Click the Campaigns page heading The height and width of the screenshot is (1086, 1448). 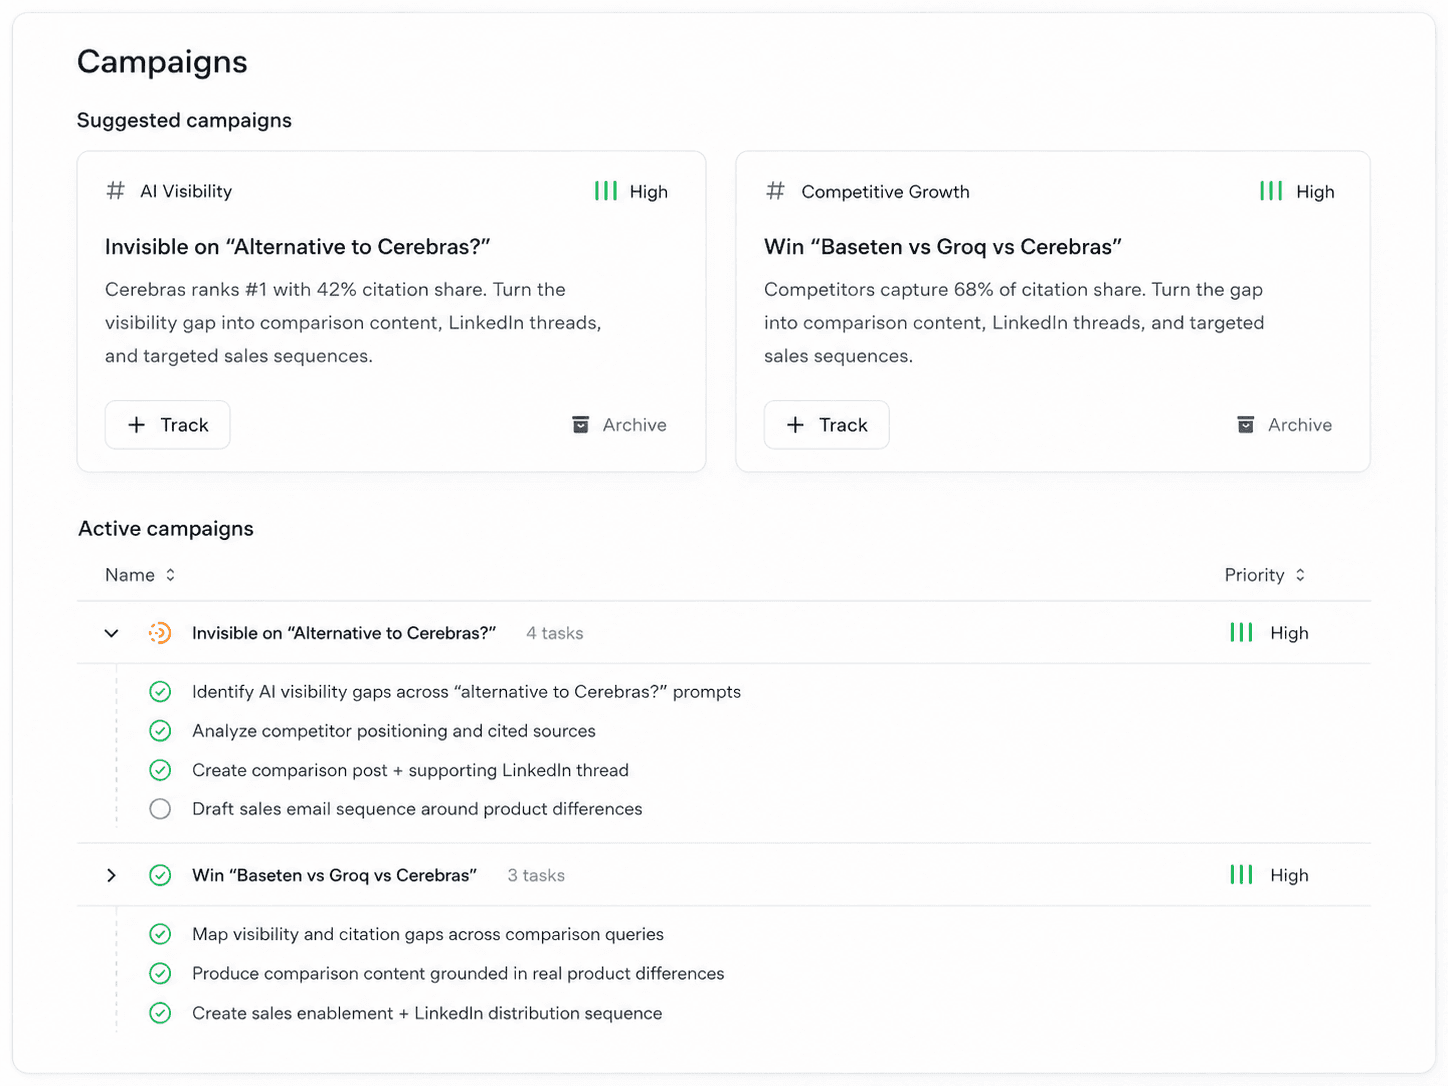click(162, 62)
